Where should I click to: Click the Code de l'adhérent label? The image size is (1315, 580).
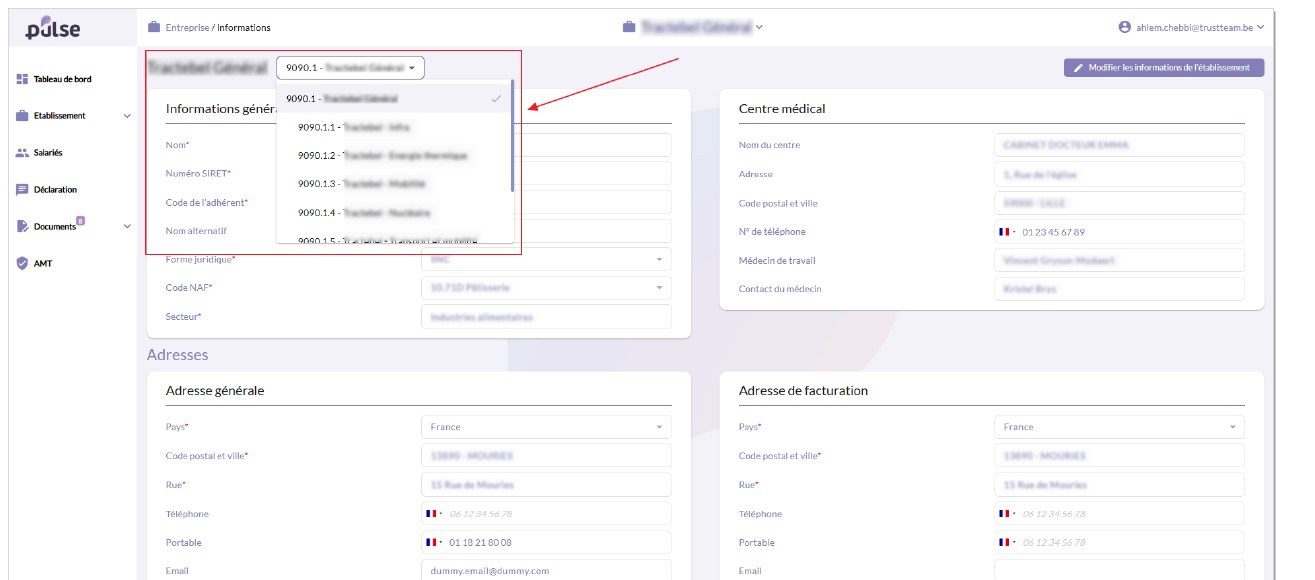coord(207,203)
